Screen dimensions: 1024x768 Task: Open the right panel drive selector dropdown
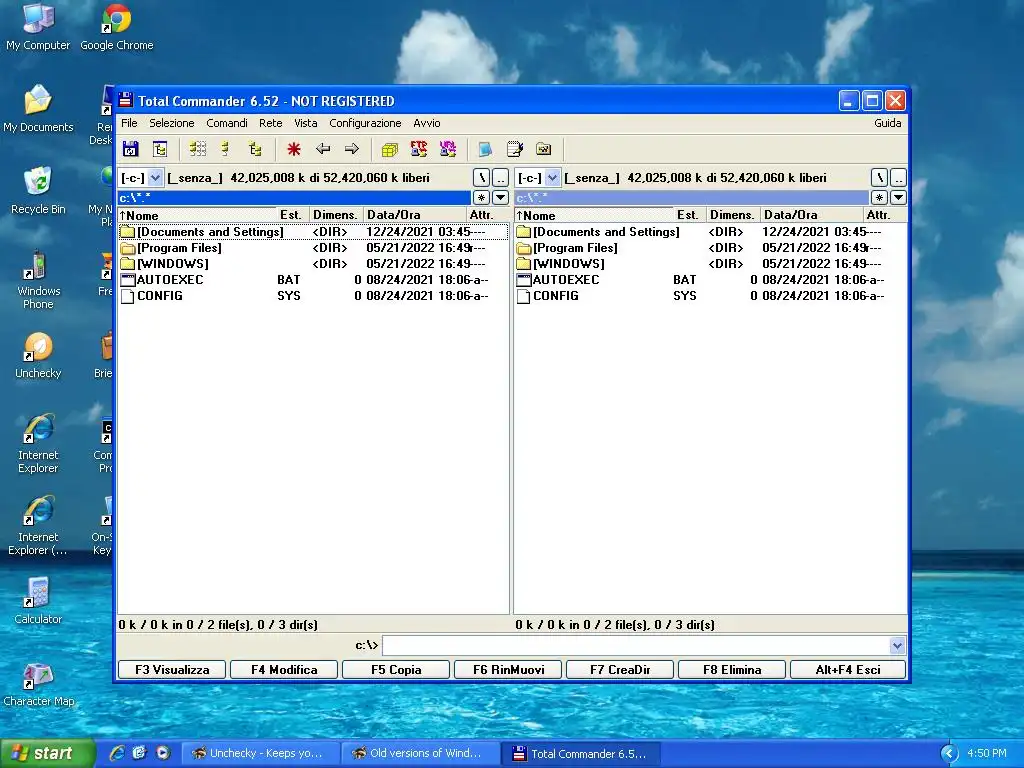coord(552,178)
